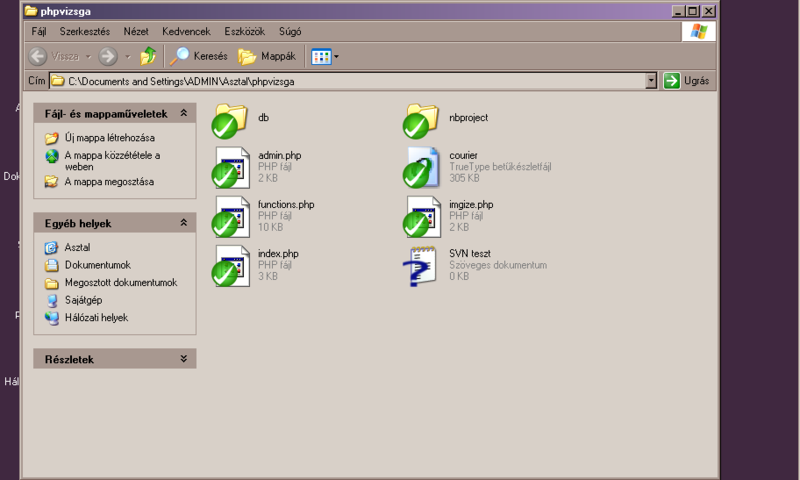Select the functions.php file icon
The height and width of the screenshot is (480, 800).
click(231, 217)
